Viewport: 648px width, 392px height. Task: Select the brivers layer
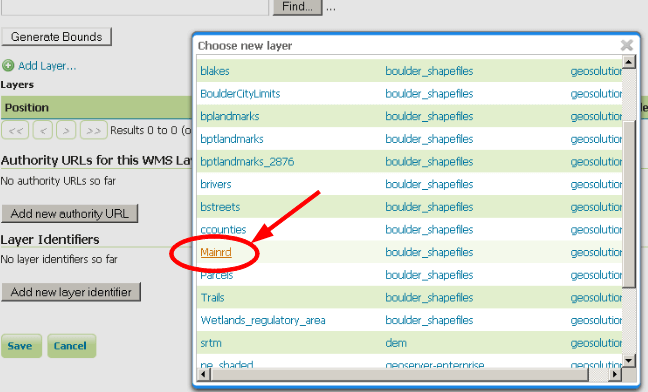[x=216, y=184]
